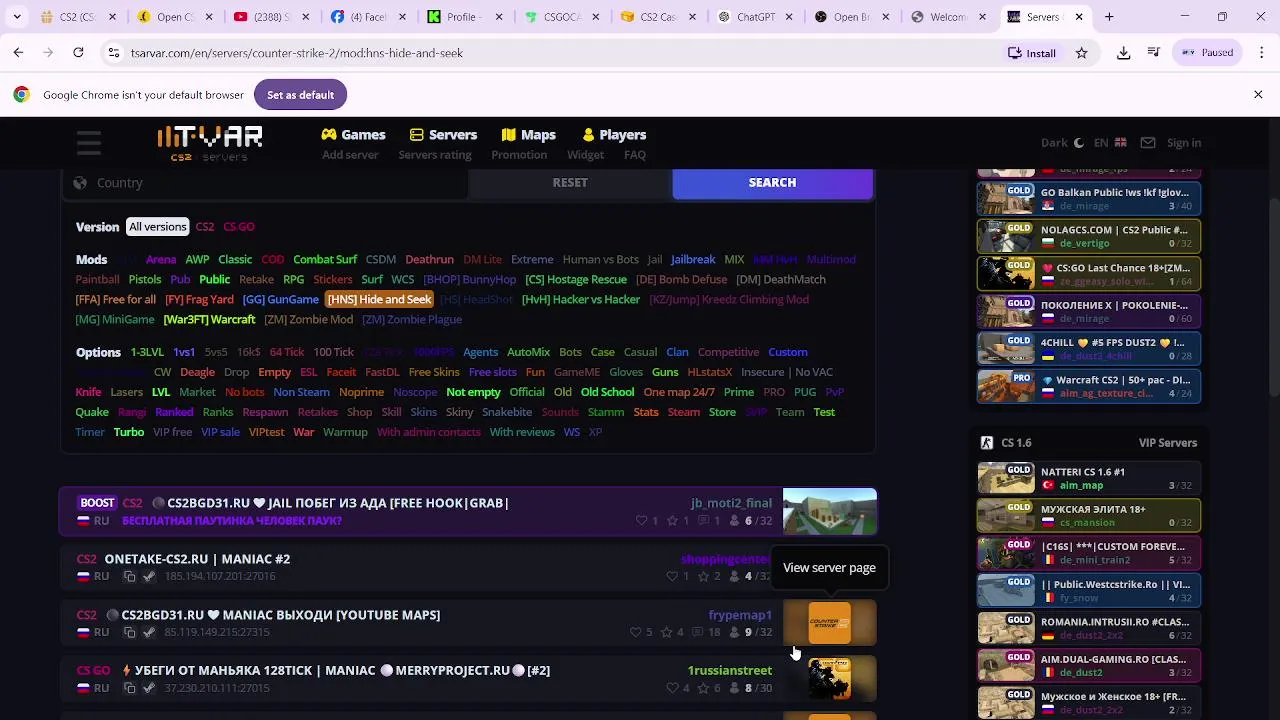Click the Sign in link
Screen dimensions: 1280x720
coord(1184,143)
